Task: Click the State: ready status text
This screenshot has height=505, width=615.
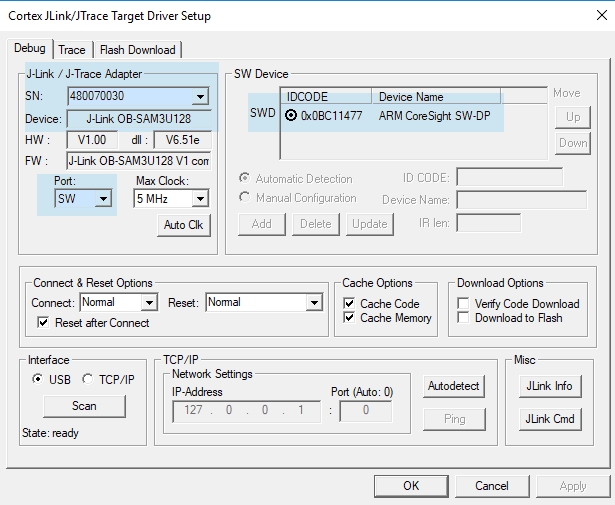Action: 51,433
